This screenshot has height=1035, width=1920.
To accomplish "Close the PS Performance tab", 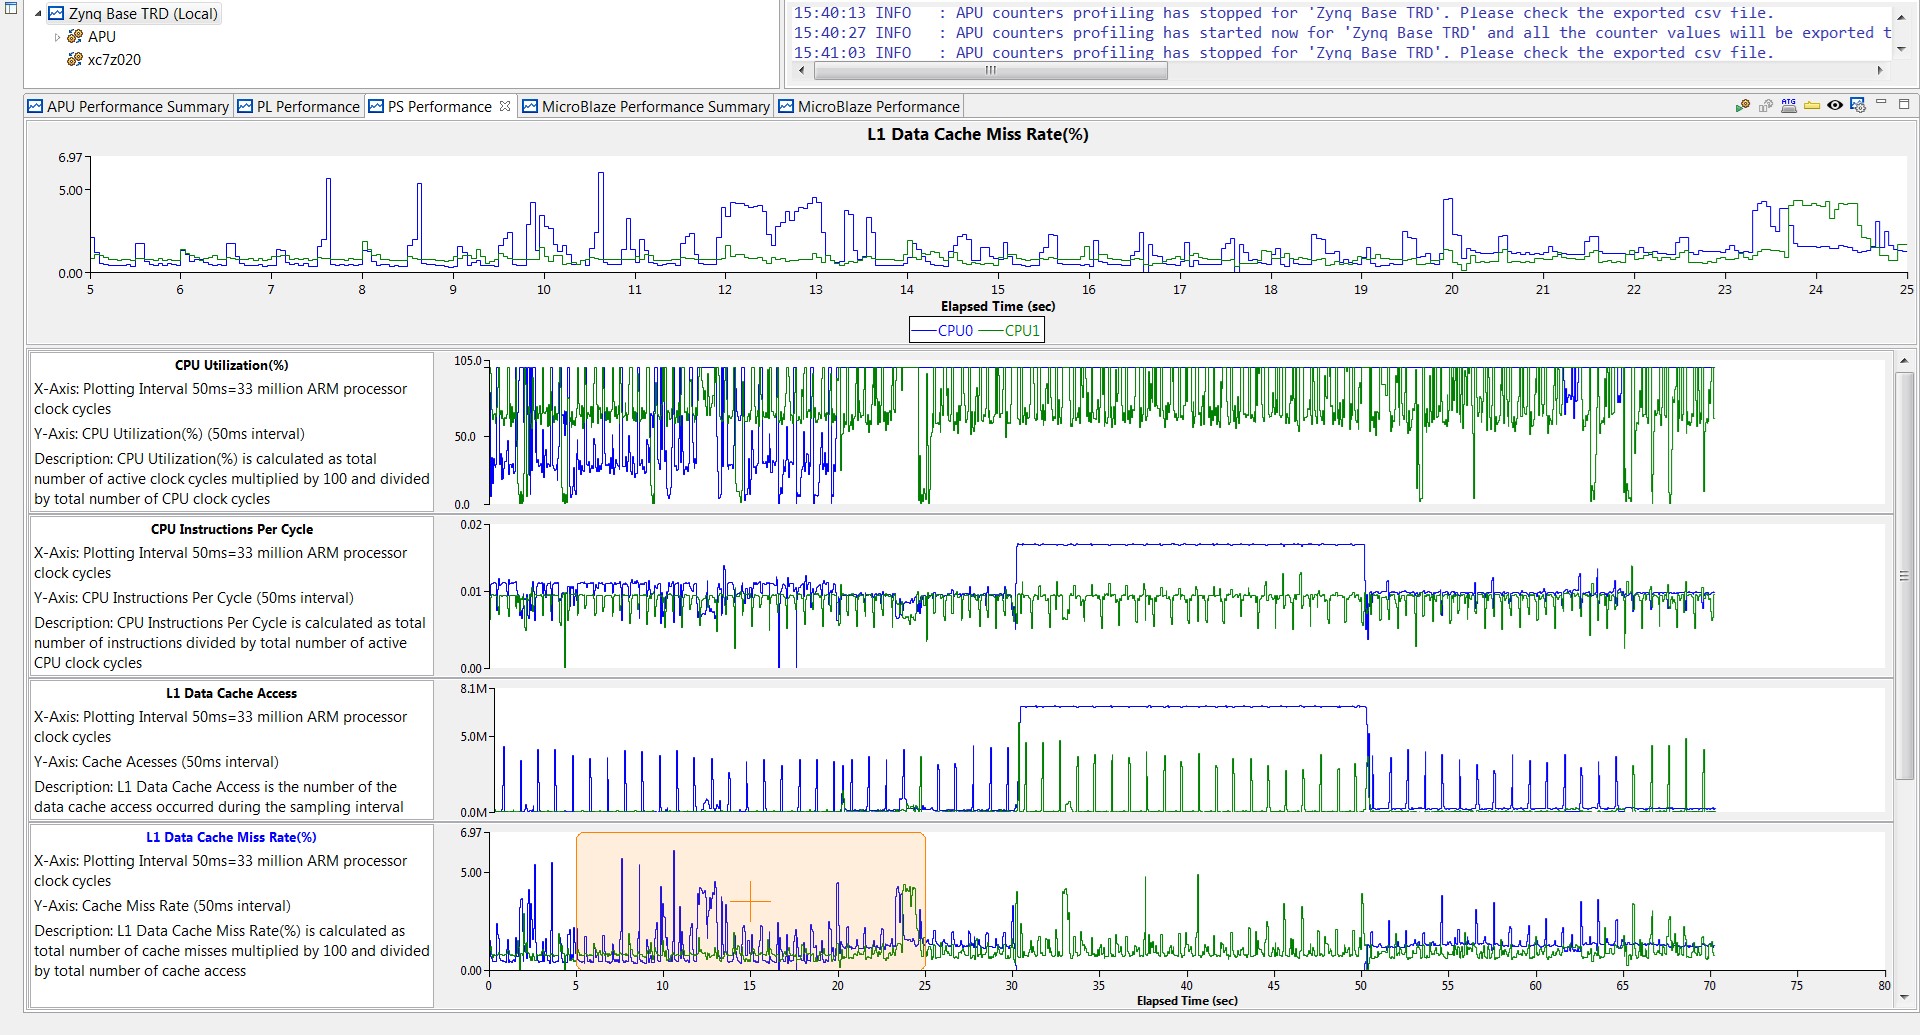I will coord(505,106).
